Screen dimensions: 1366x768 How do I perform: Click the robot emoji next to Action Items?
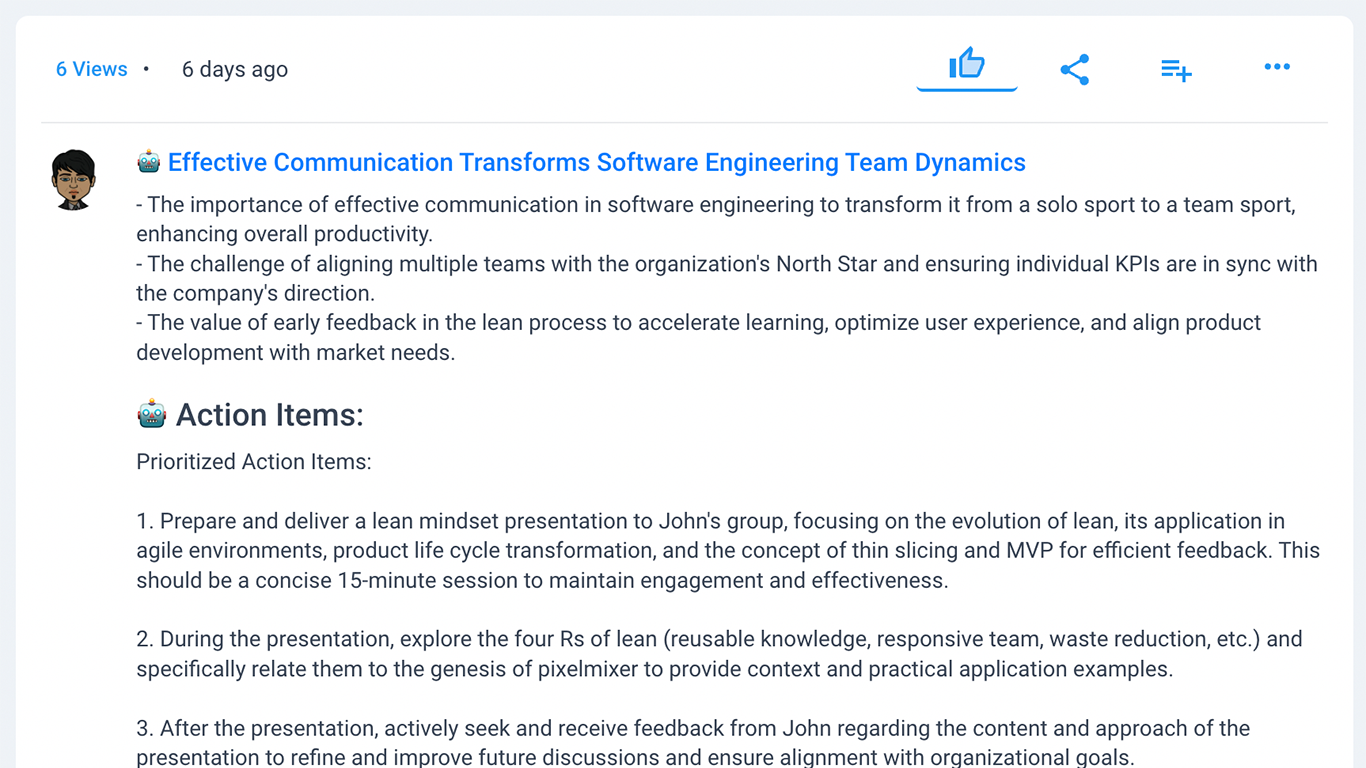151,414
